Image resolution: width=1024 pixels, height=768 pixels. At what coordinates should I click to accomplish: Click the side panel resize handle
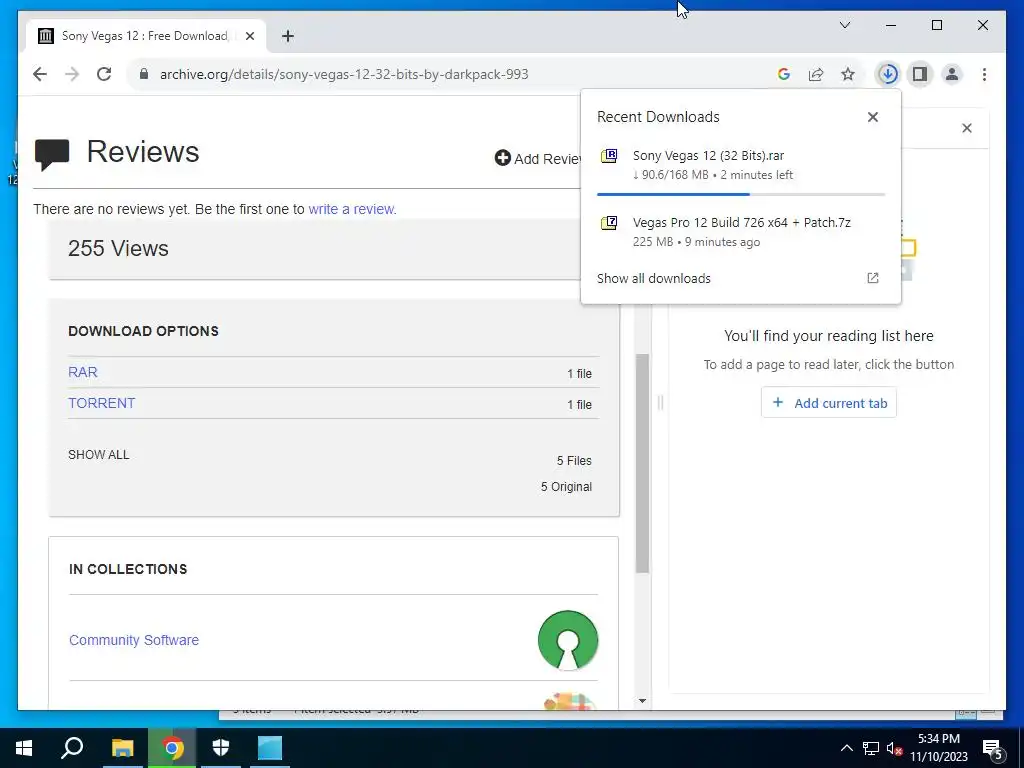point(660,403)
